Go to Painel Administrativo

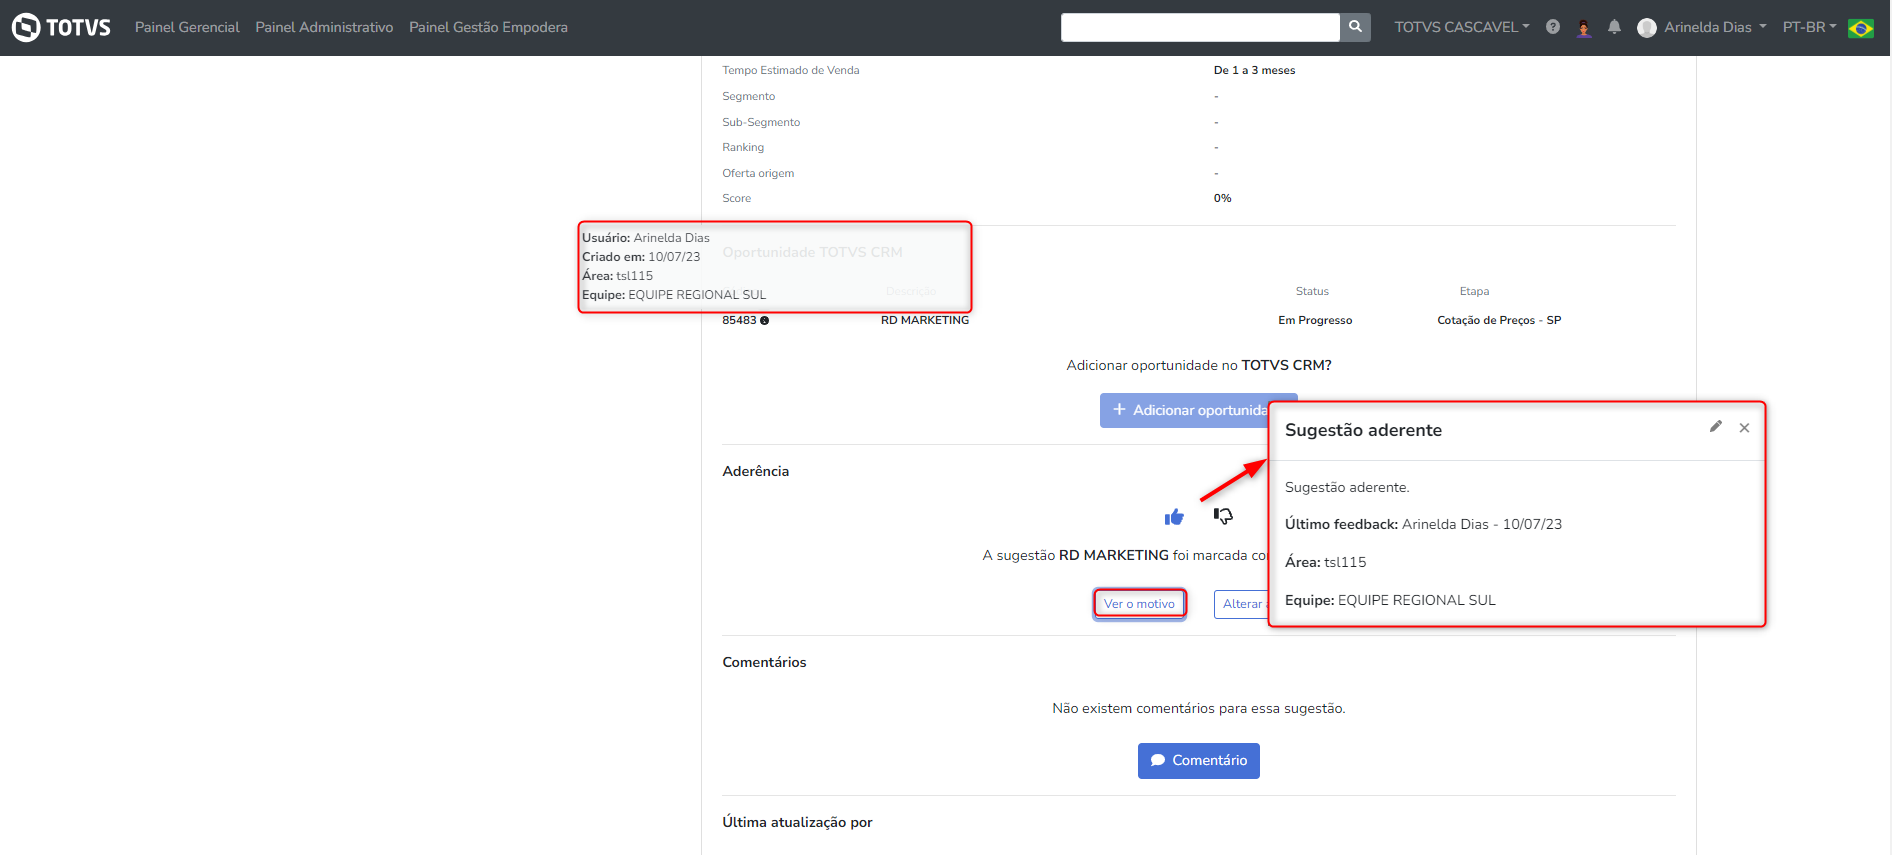[324, 27]
